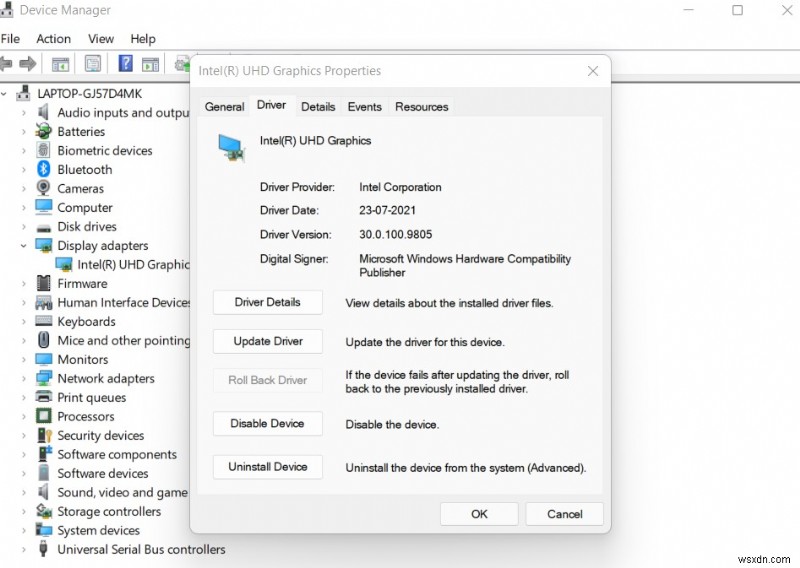Click the Uninstall Device button
Image resolution: width=800 pixels, height=568 pixels.
(268, 466)
